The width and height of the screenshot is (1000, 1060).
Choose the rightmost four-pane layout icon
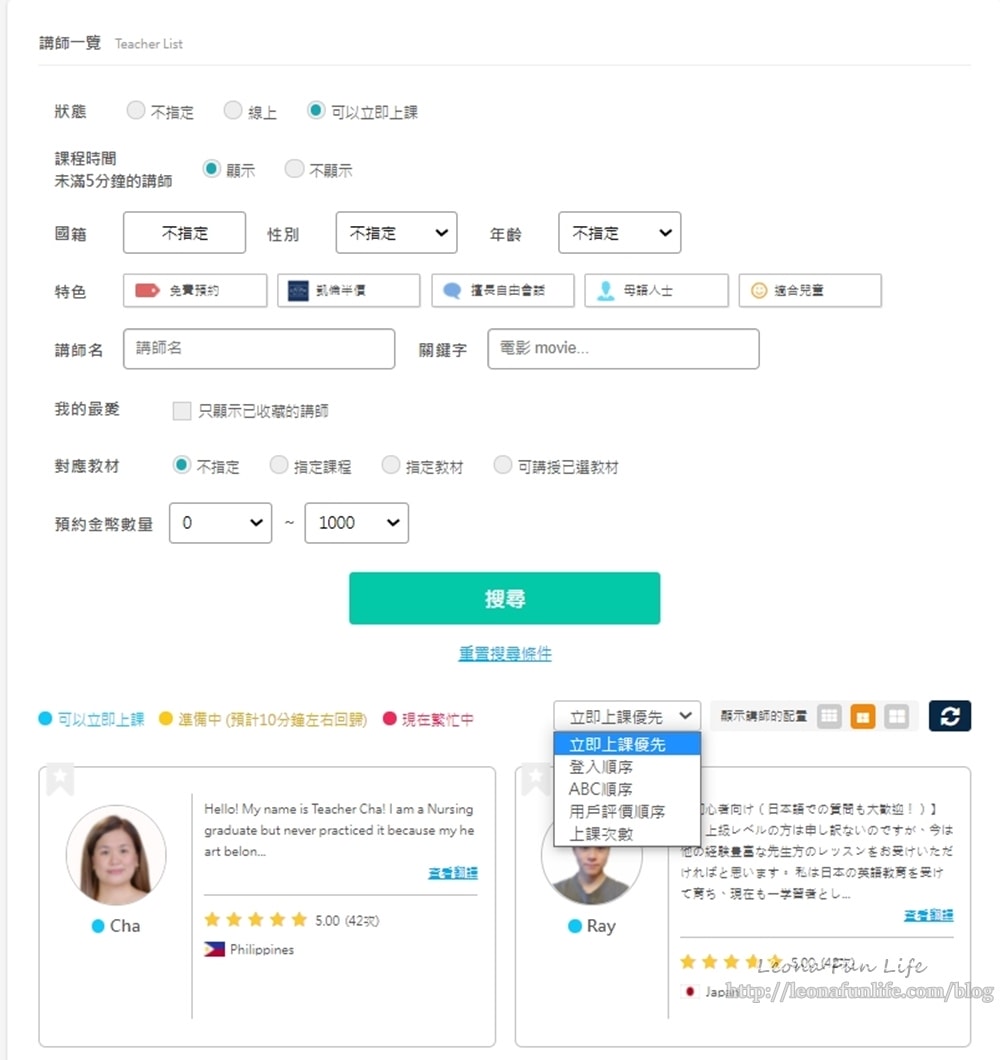point(897,716)
